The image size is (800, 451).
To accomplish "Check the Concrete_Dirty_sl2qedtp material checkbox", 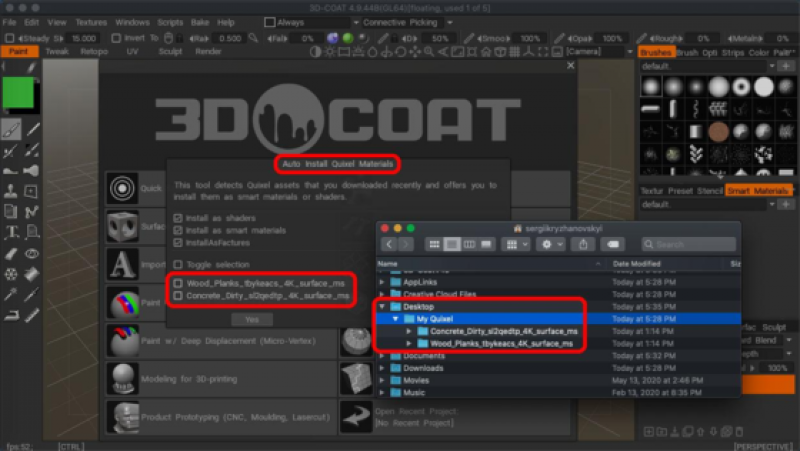I will coord(178,295).
